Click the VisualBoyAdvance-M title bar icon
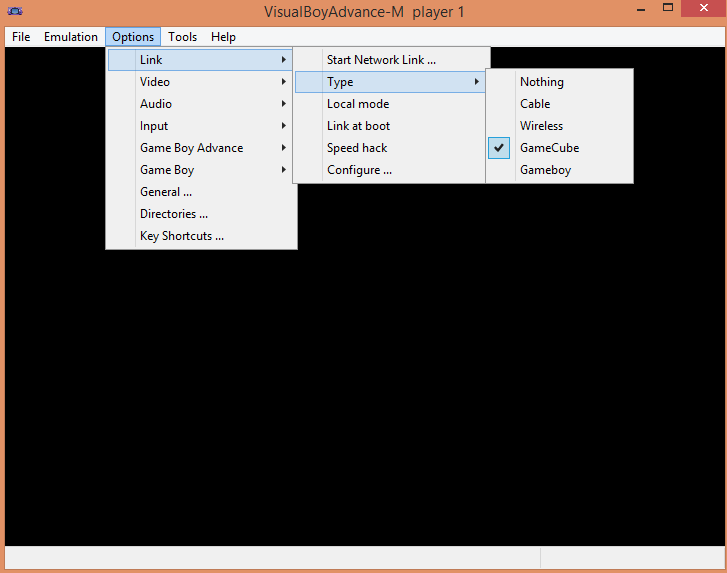 coord(15,11)
